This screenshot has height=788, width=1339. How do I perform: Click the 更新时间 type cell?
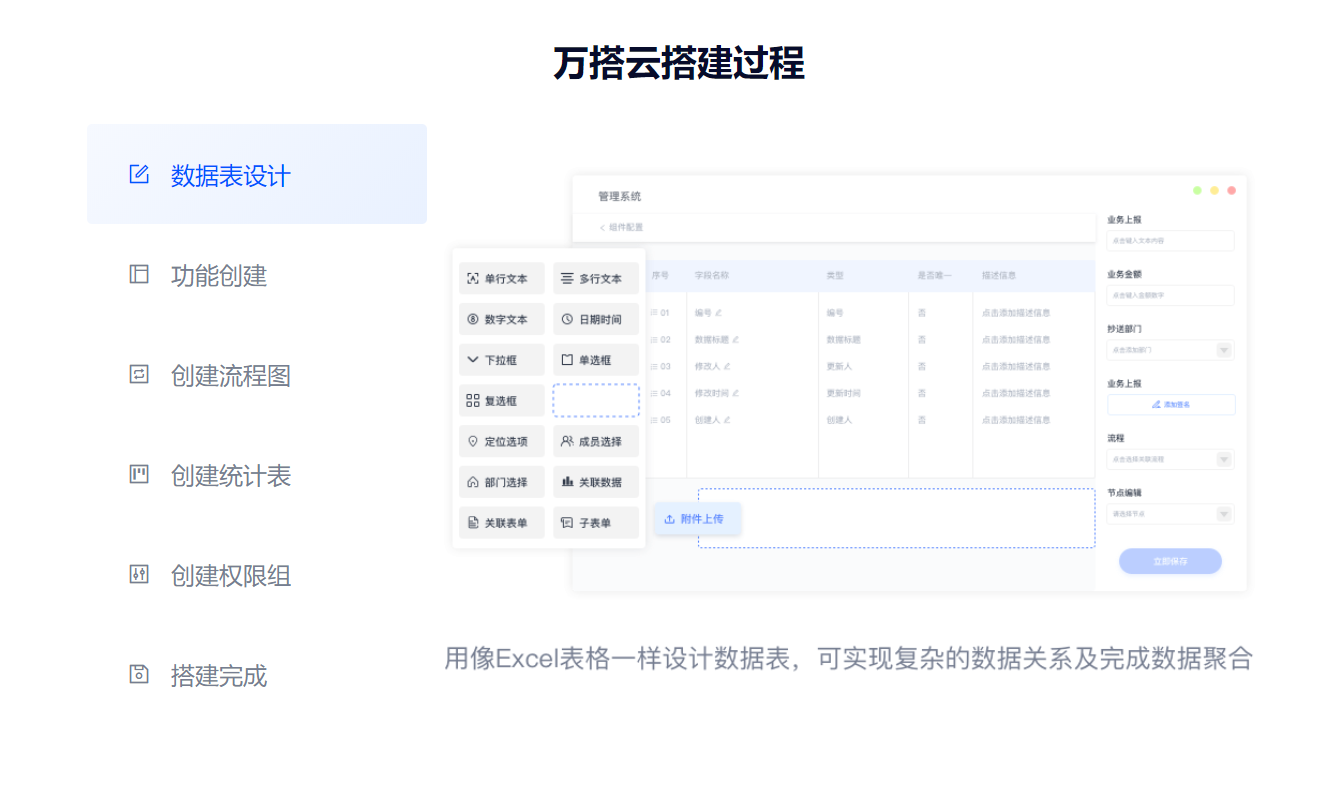pos(843,393)
